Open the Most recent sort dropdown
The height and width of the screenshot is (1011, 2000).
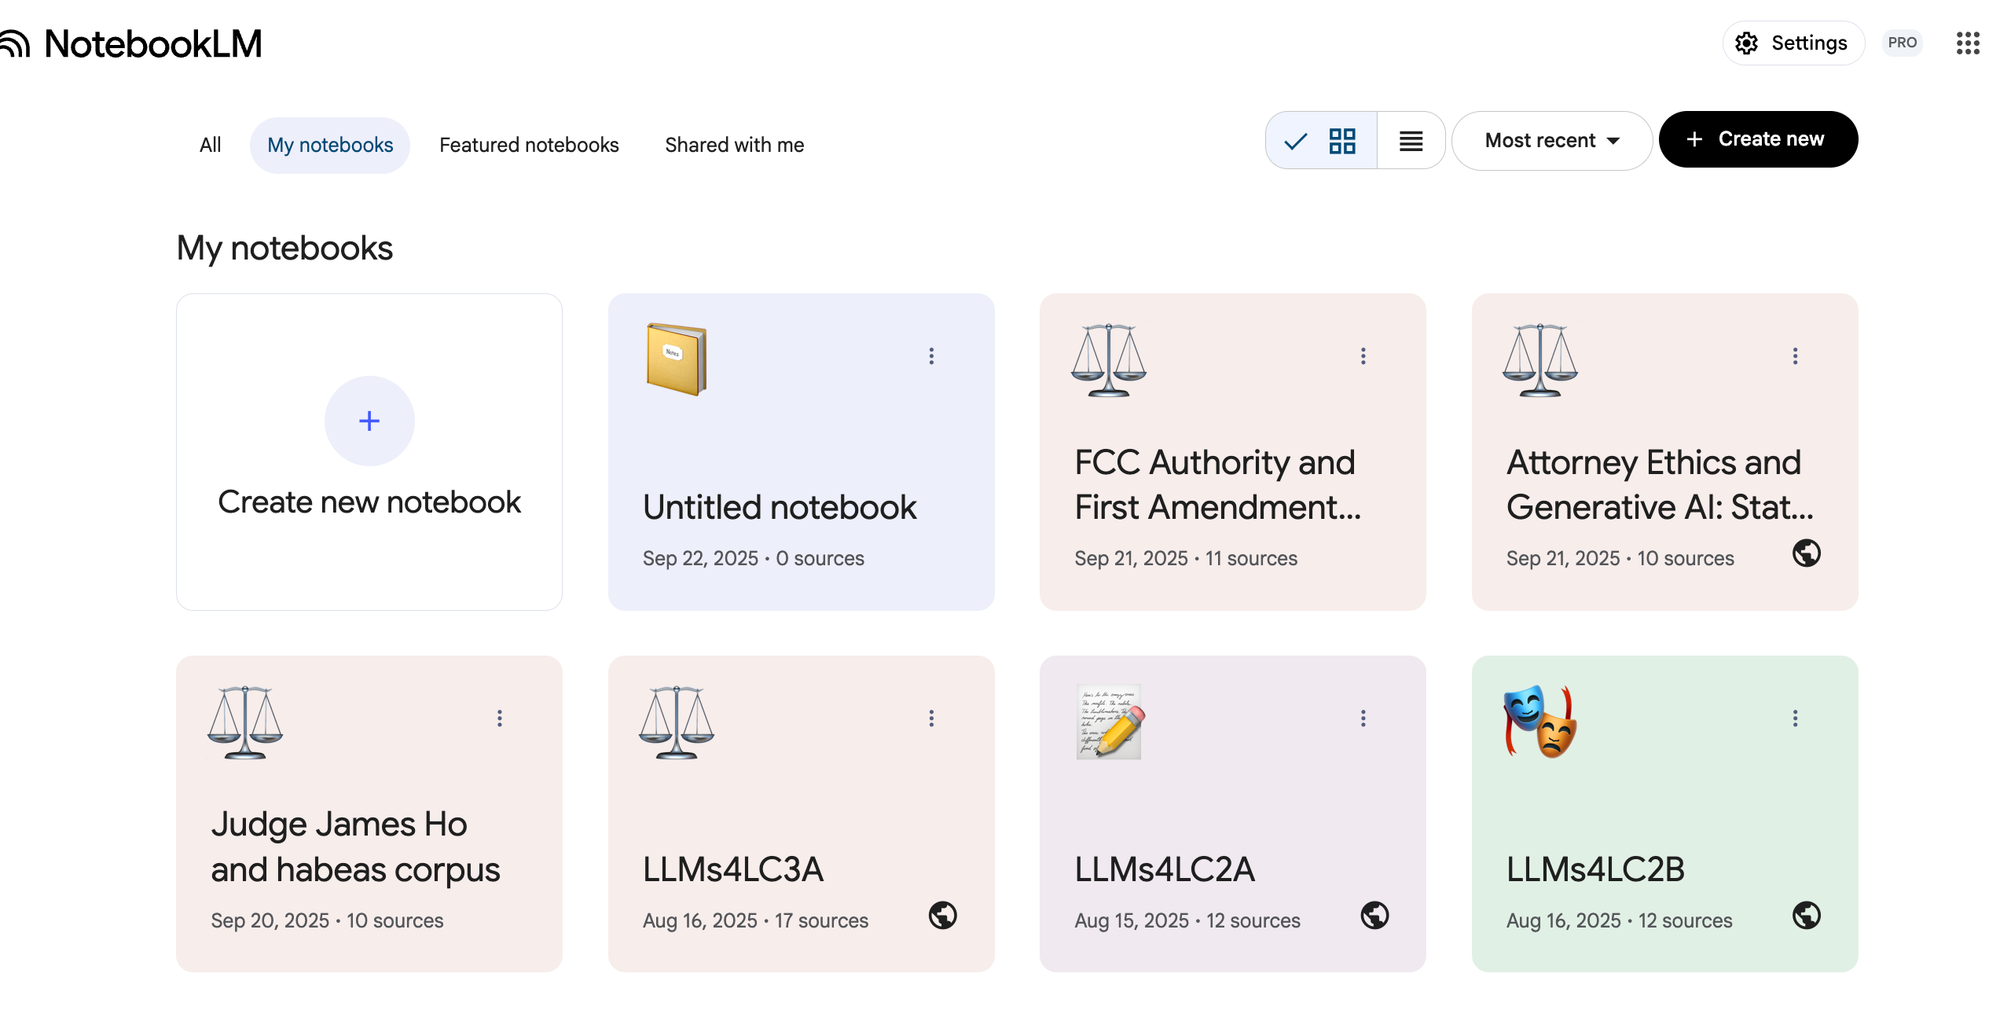(x=1551, y=141)
